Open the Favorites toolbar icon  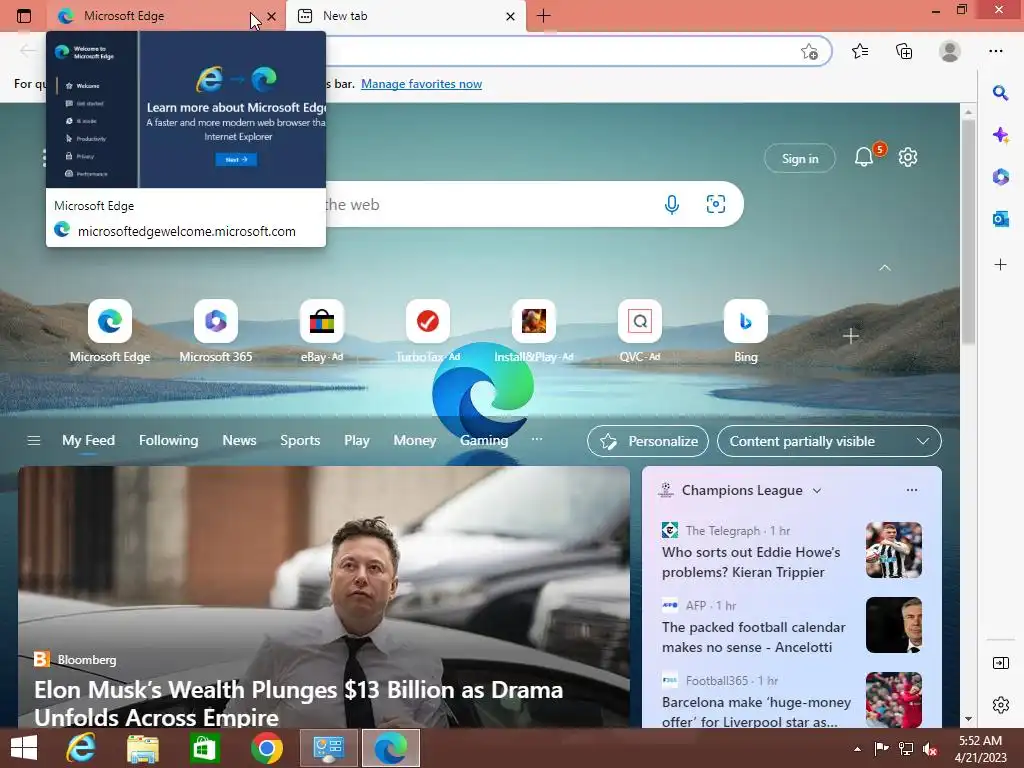point(860,51)
